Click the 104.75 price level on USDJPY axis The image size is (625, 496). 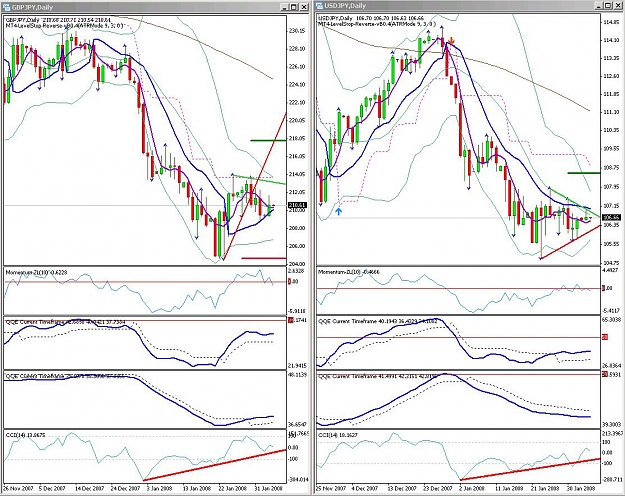[611, 263]
